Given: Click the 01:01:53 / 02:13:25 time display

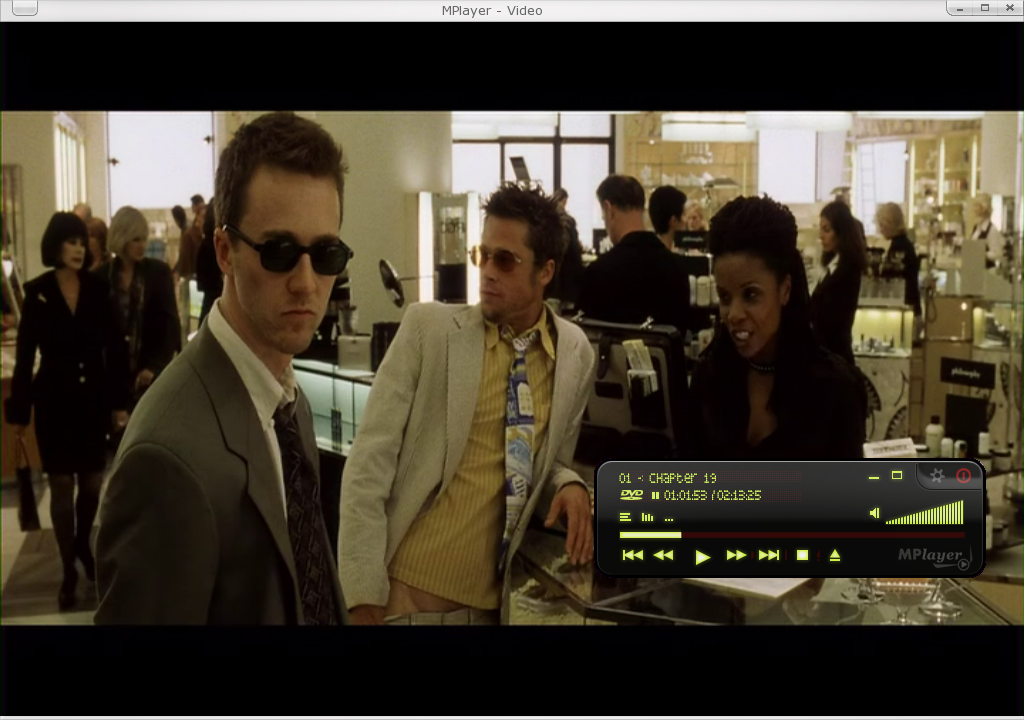Looking at the screenshot, I should click(712, 495).
